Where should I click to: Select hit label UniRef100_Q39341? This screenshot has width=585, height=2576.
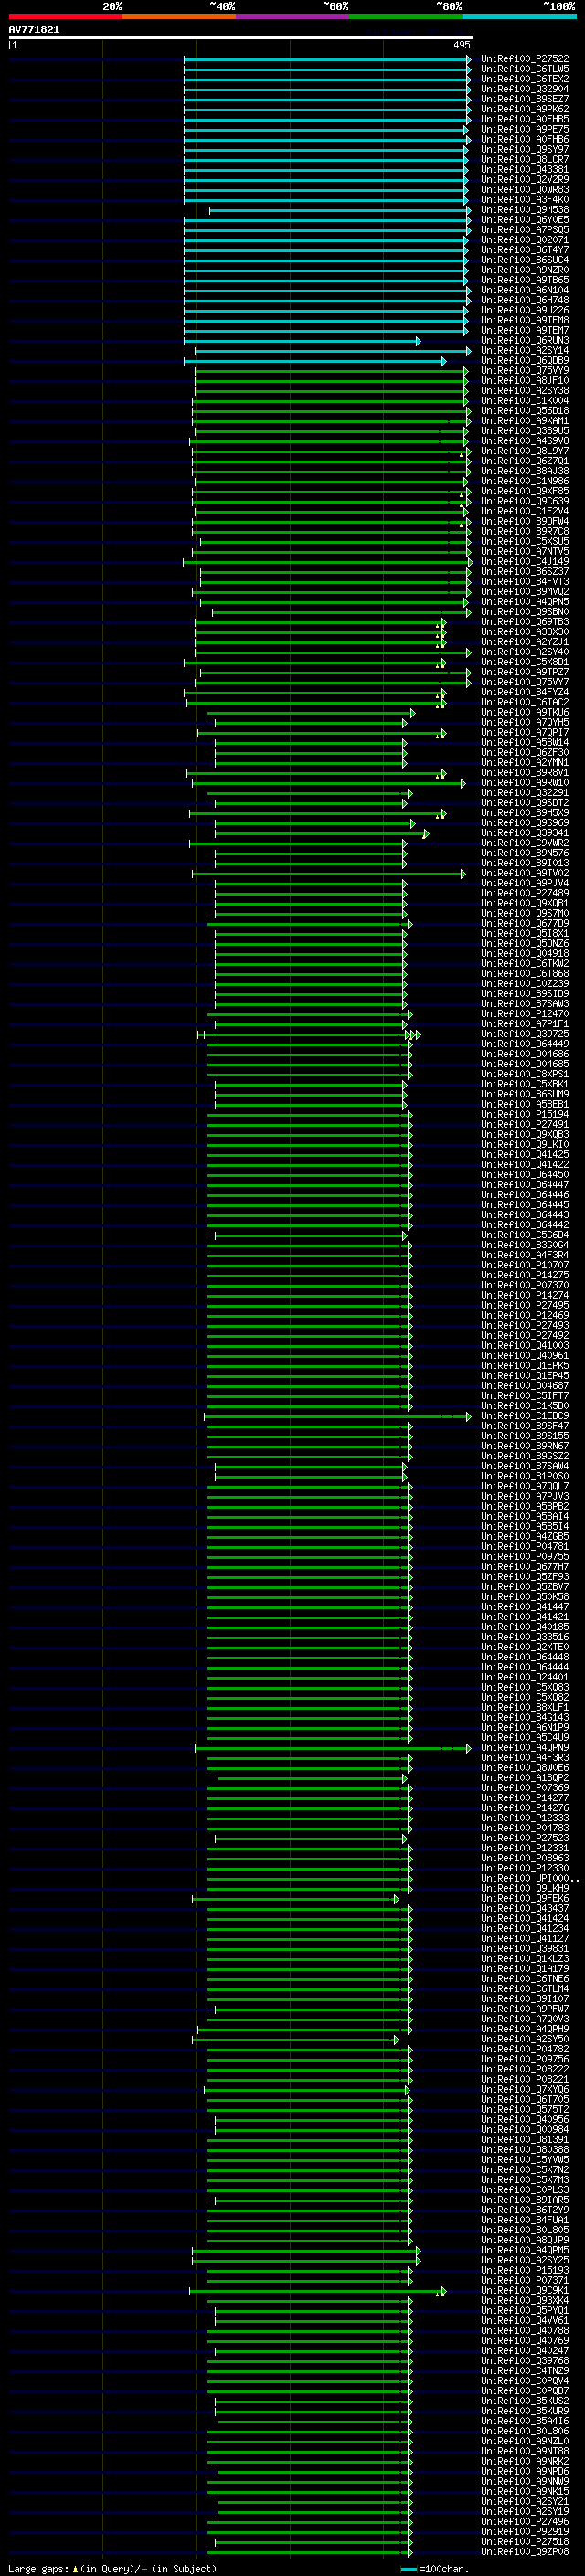[524, 832]
